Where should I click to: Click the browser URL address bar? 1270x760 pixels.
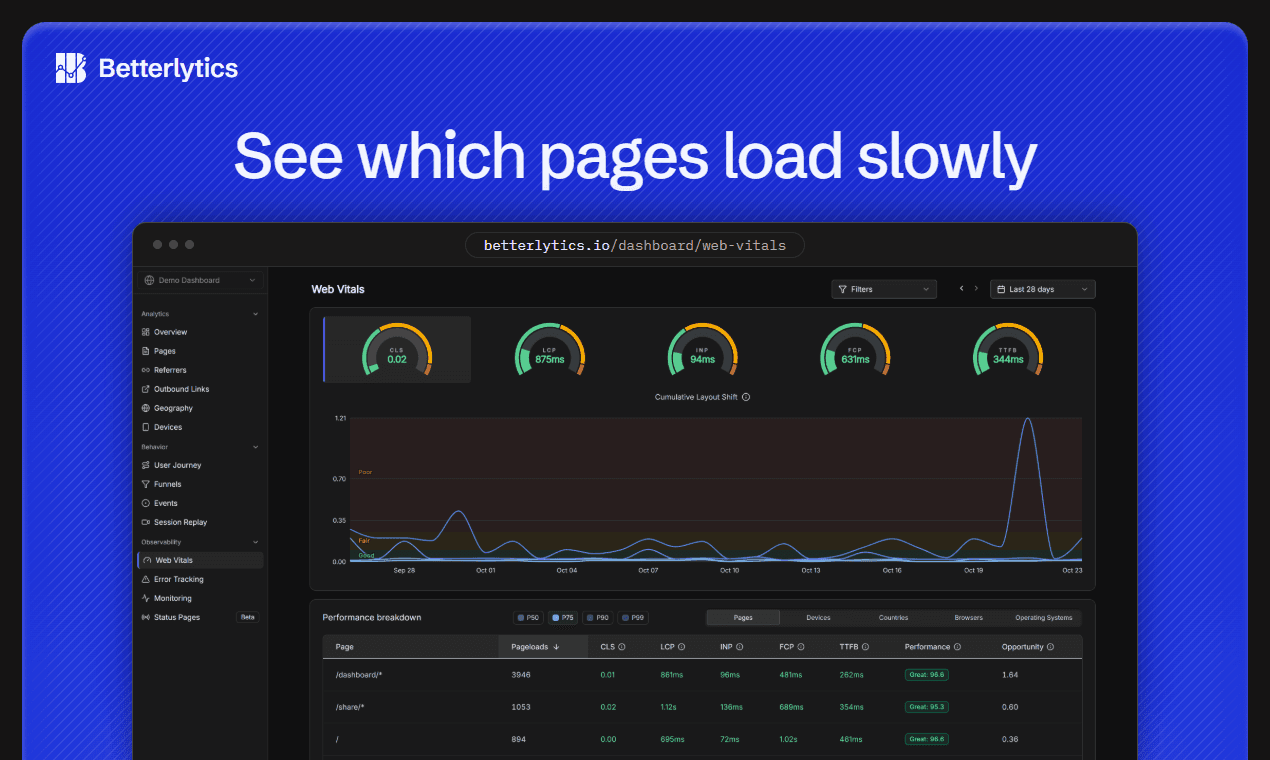[x=635, y=245]
